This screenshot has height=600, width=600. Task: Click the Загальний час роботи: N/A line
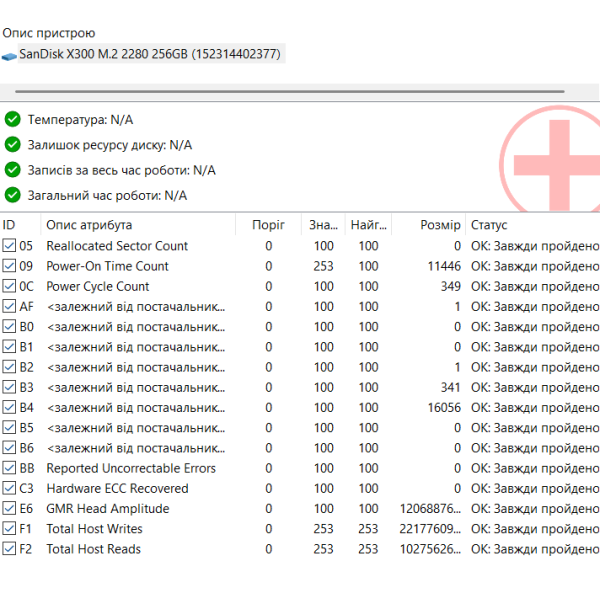(x=107, y=196)
